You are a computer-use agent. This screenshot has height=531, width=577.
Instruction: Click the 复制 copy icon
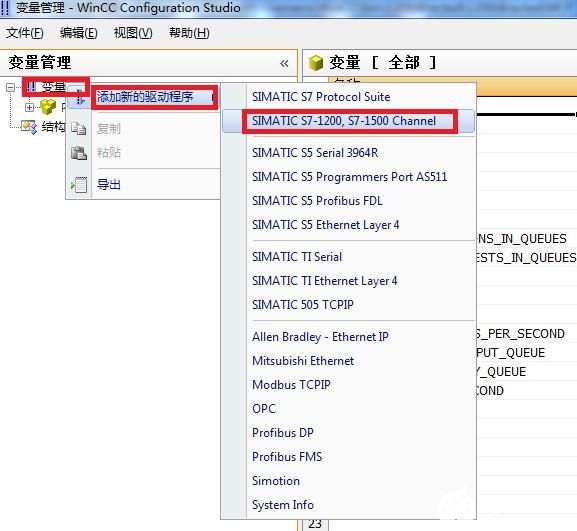click(78, 129)
